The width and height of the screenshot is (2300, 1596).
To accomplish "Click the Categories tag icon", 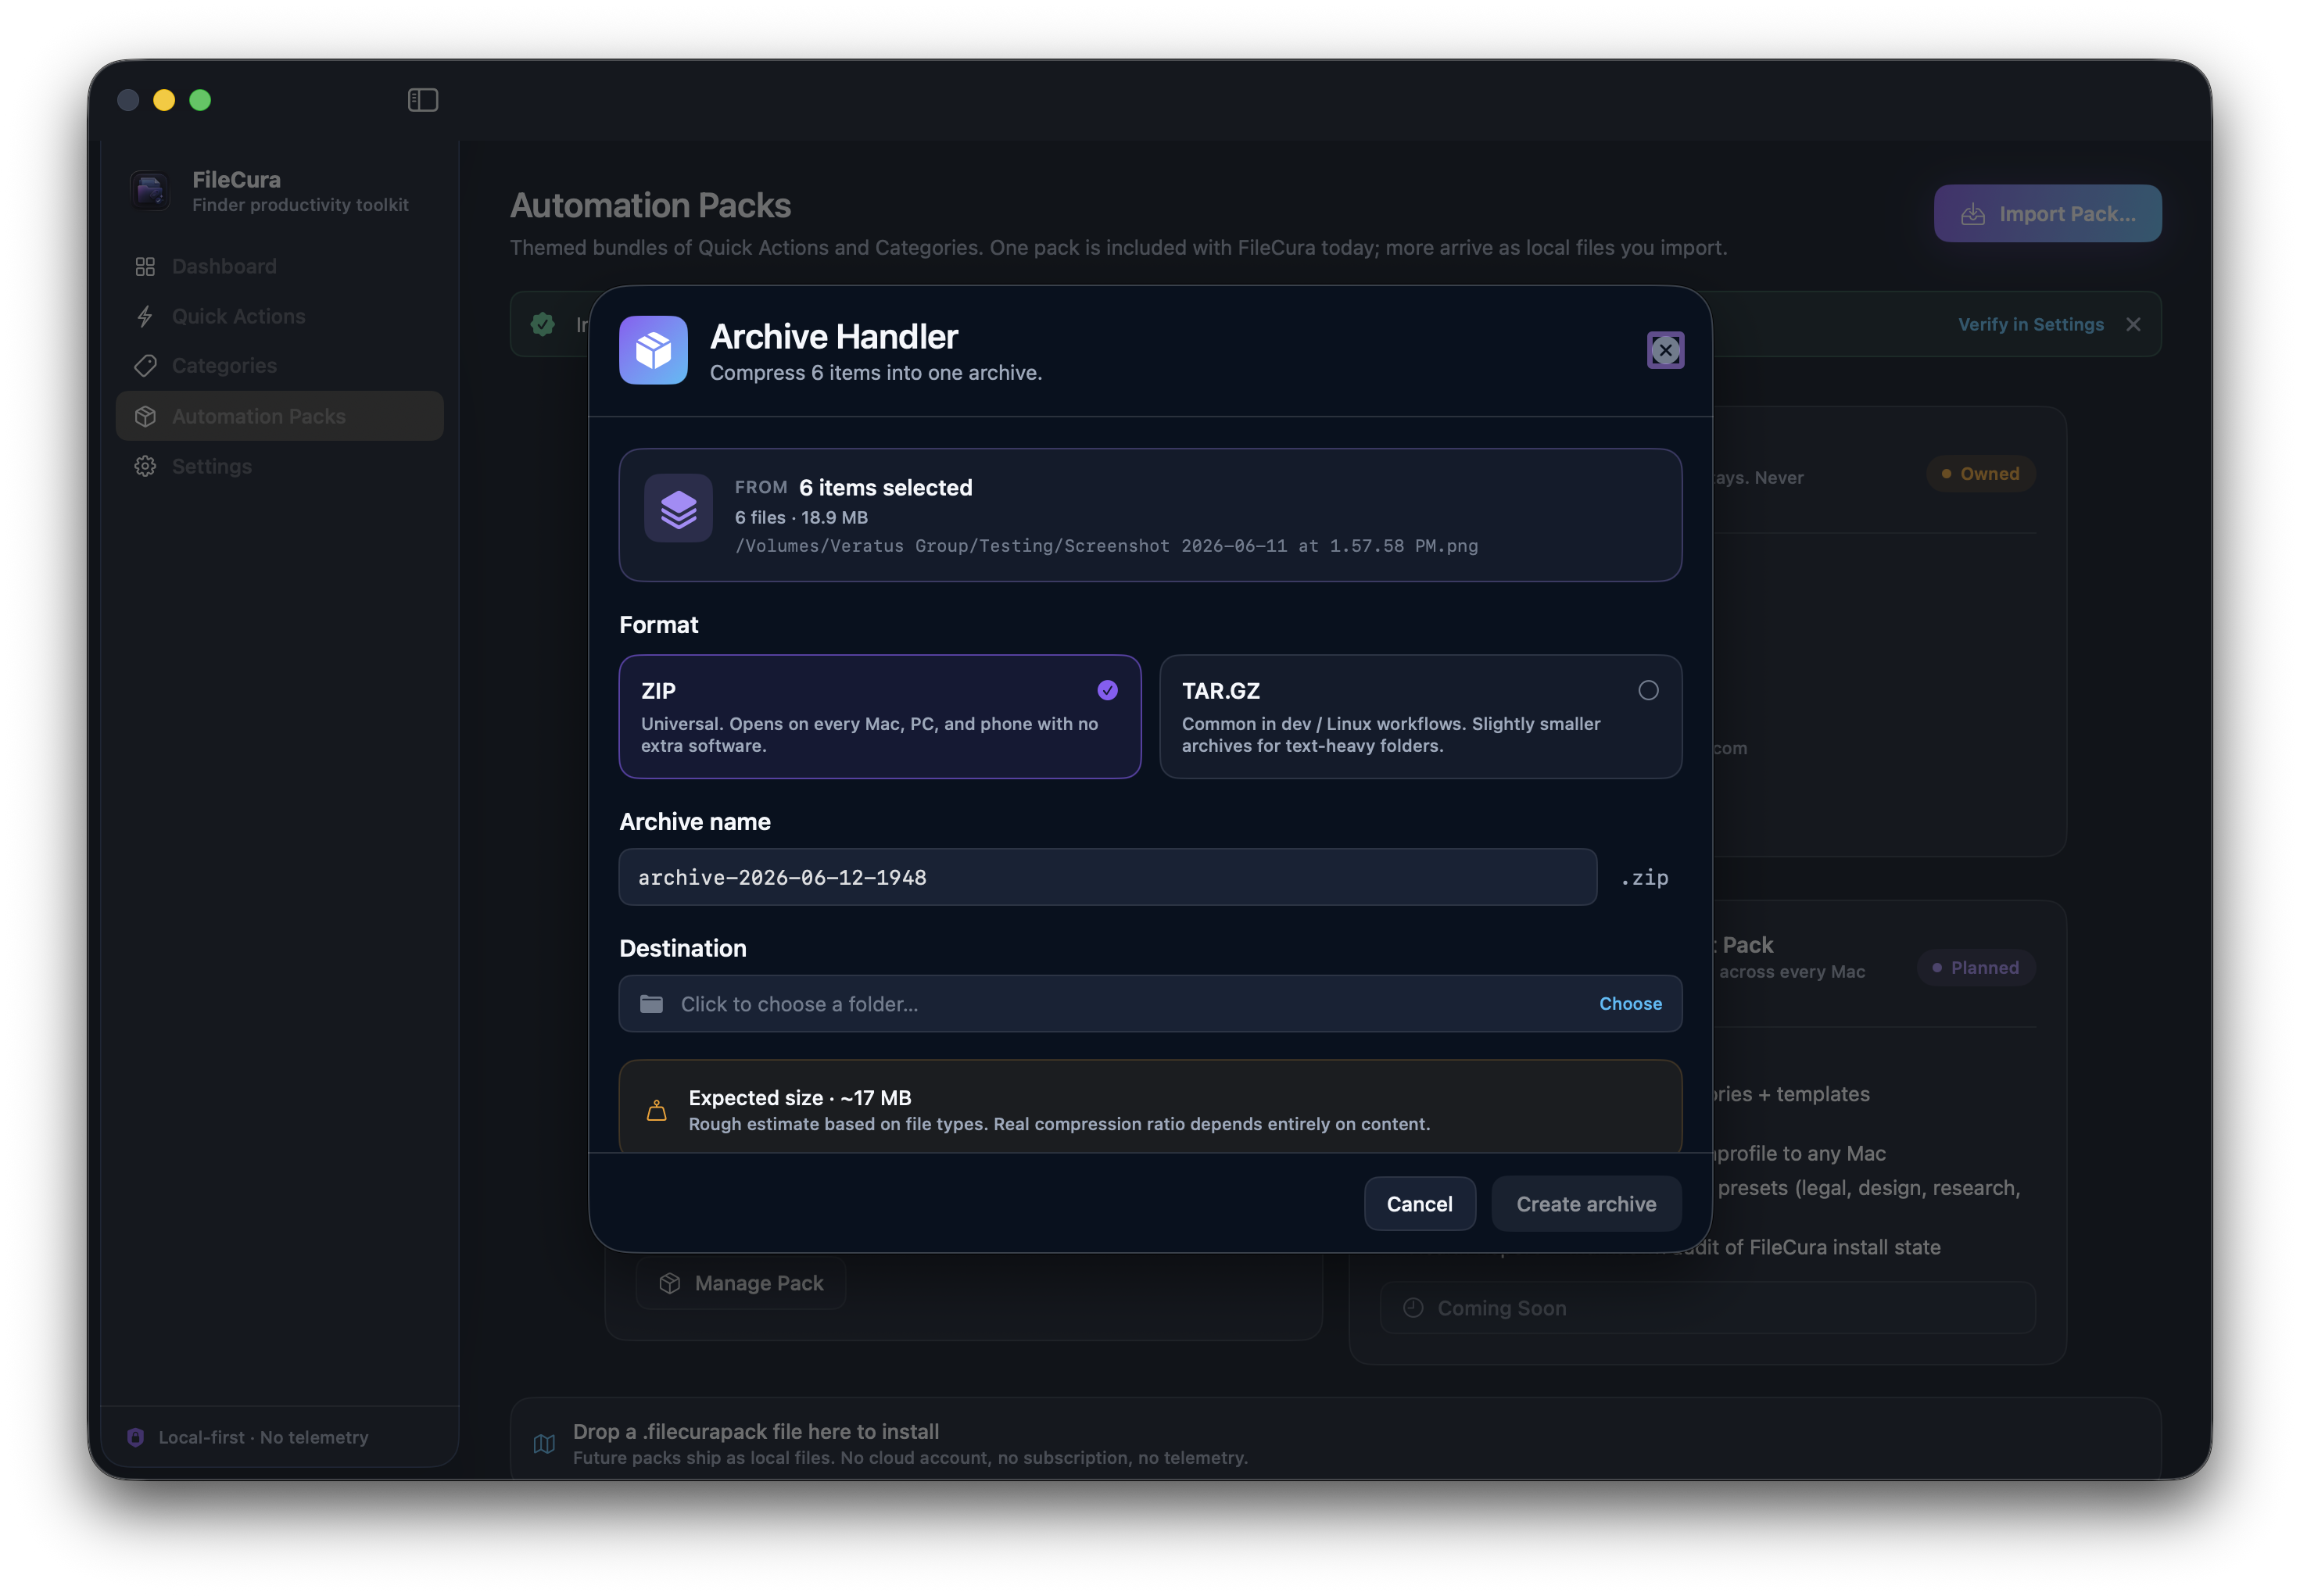I will (145, 366).
